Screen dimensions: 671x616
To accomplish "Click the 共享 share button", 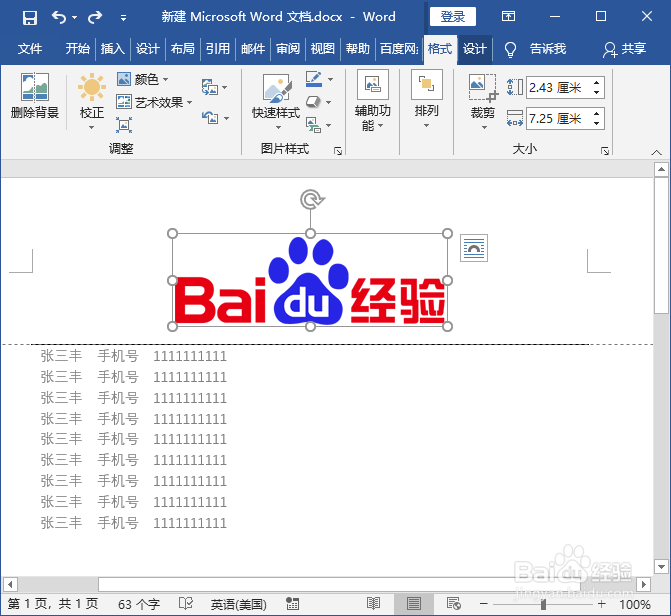I will pos(625,49).
